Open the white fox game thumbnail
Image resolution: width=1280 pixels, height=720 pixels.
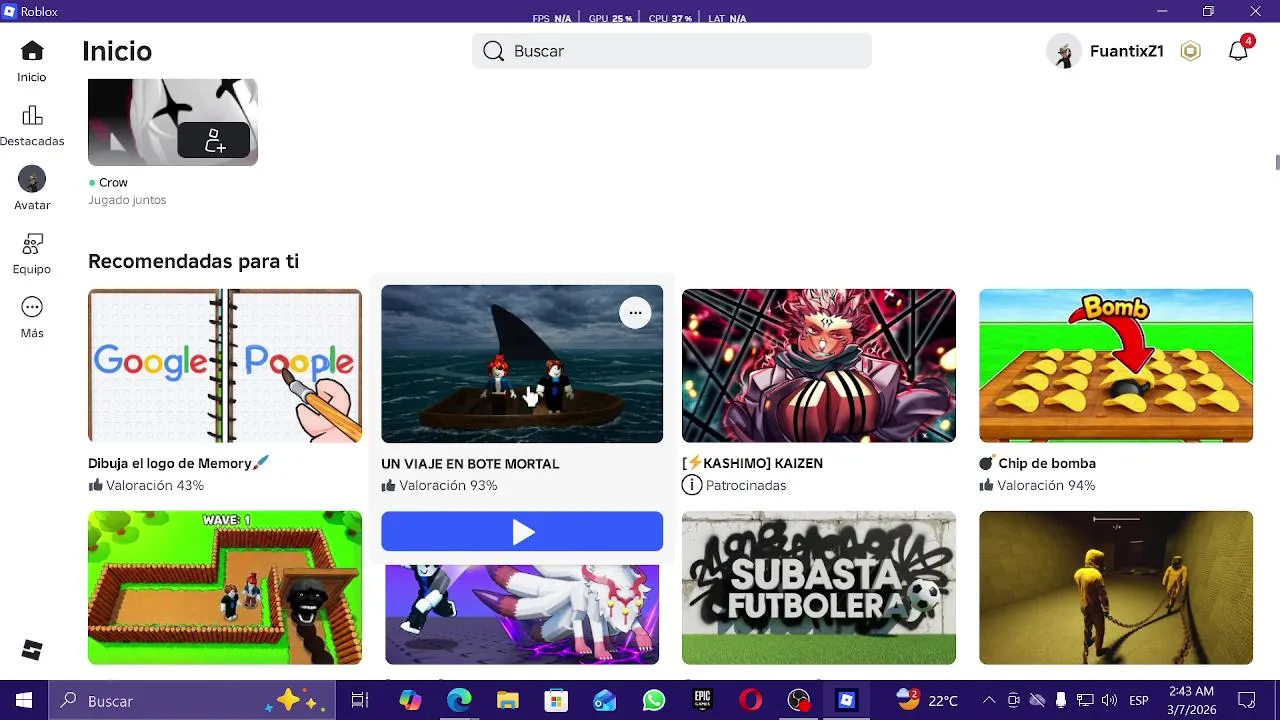(522, 614)
